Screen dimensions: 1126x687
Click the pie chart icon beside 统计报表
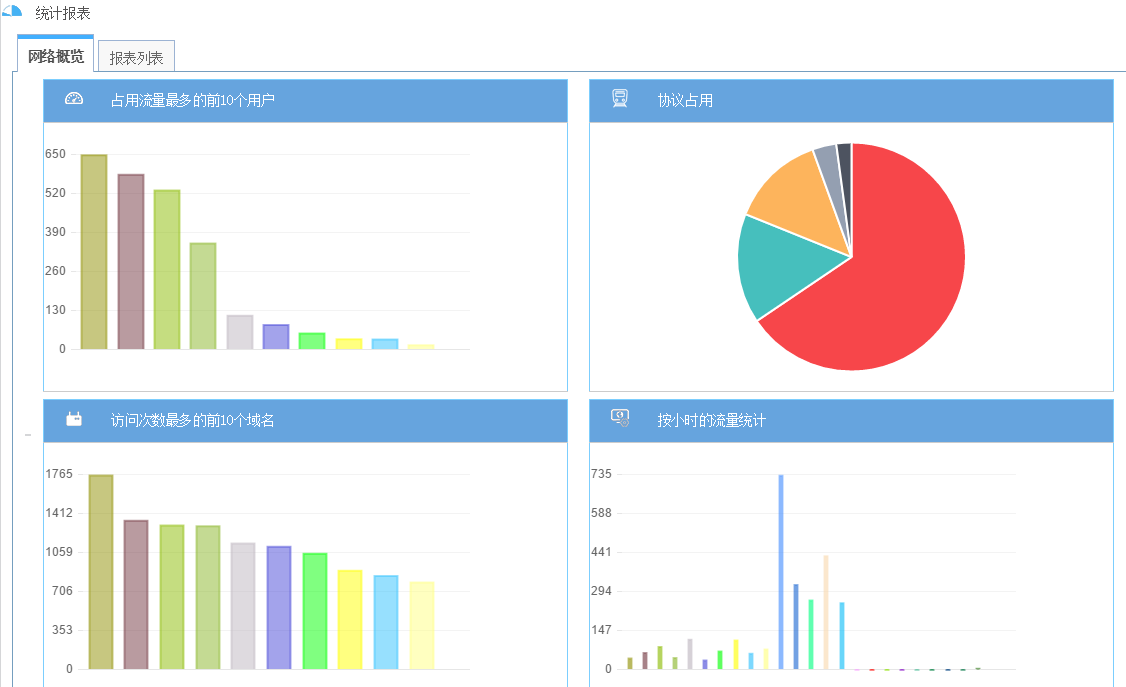click(x=12, y=11)
